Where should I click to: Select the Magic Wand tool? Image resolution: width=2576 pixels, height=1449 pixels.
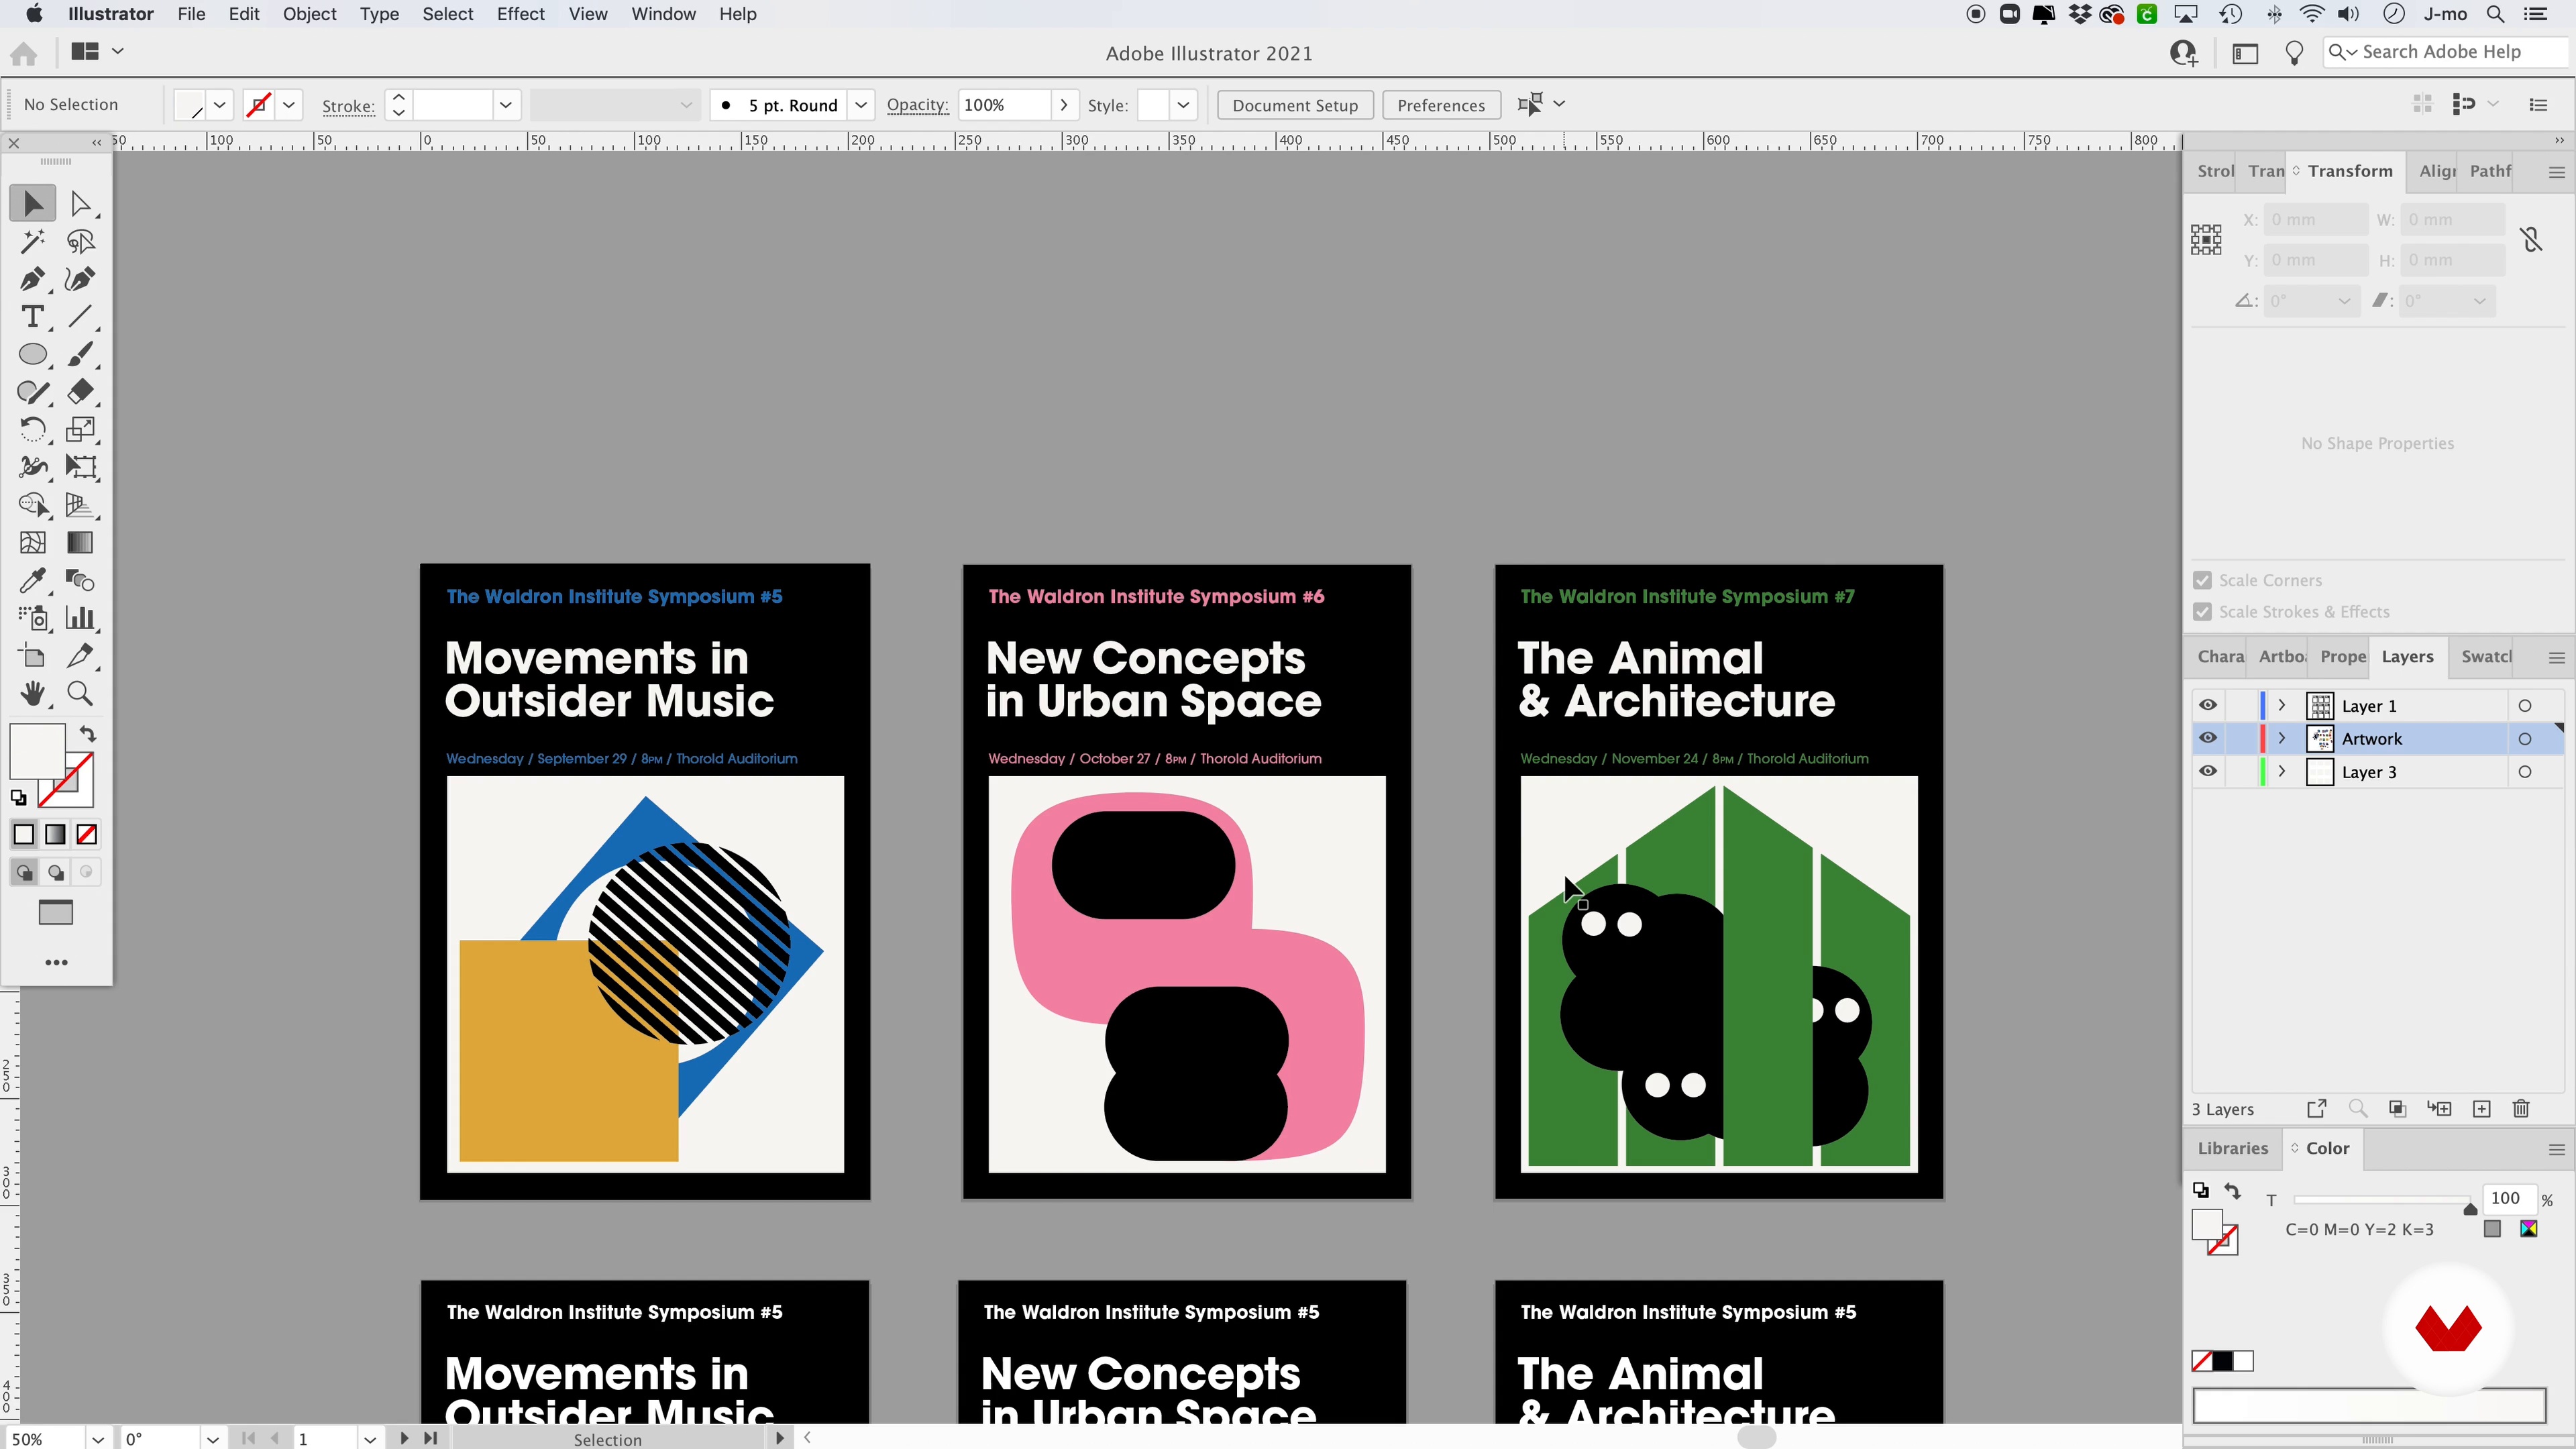(33, 241)
